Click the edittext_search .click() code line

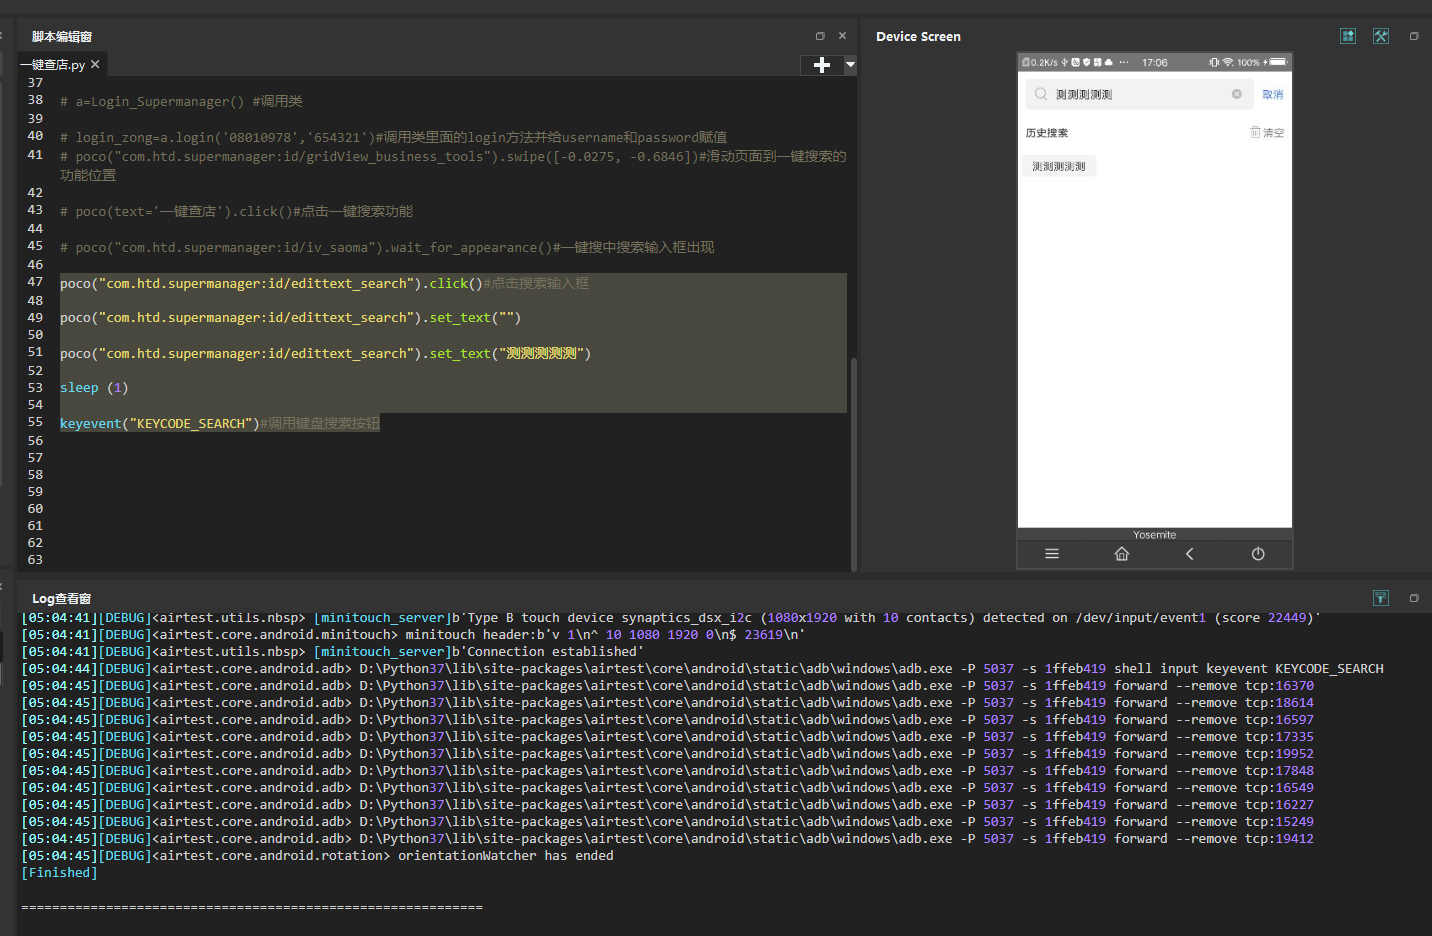[324, 284]
